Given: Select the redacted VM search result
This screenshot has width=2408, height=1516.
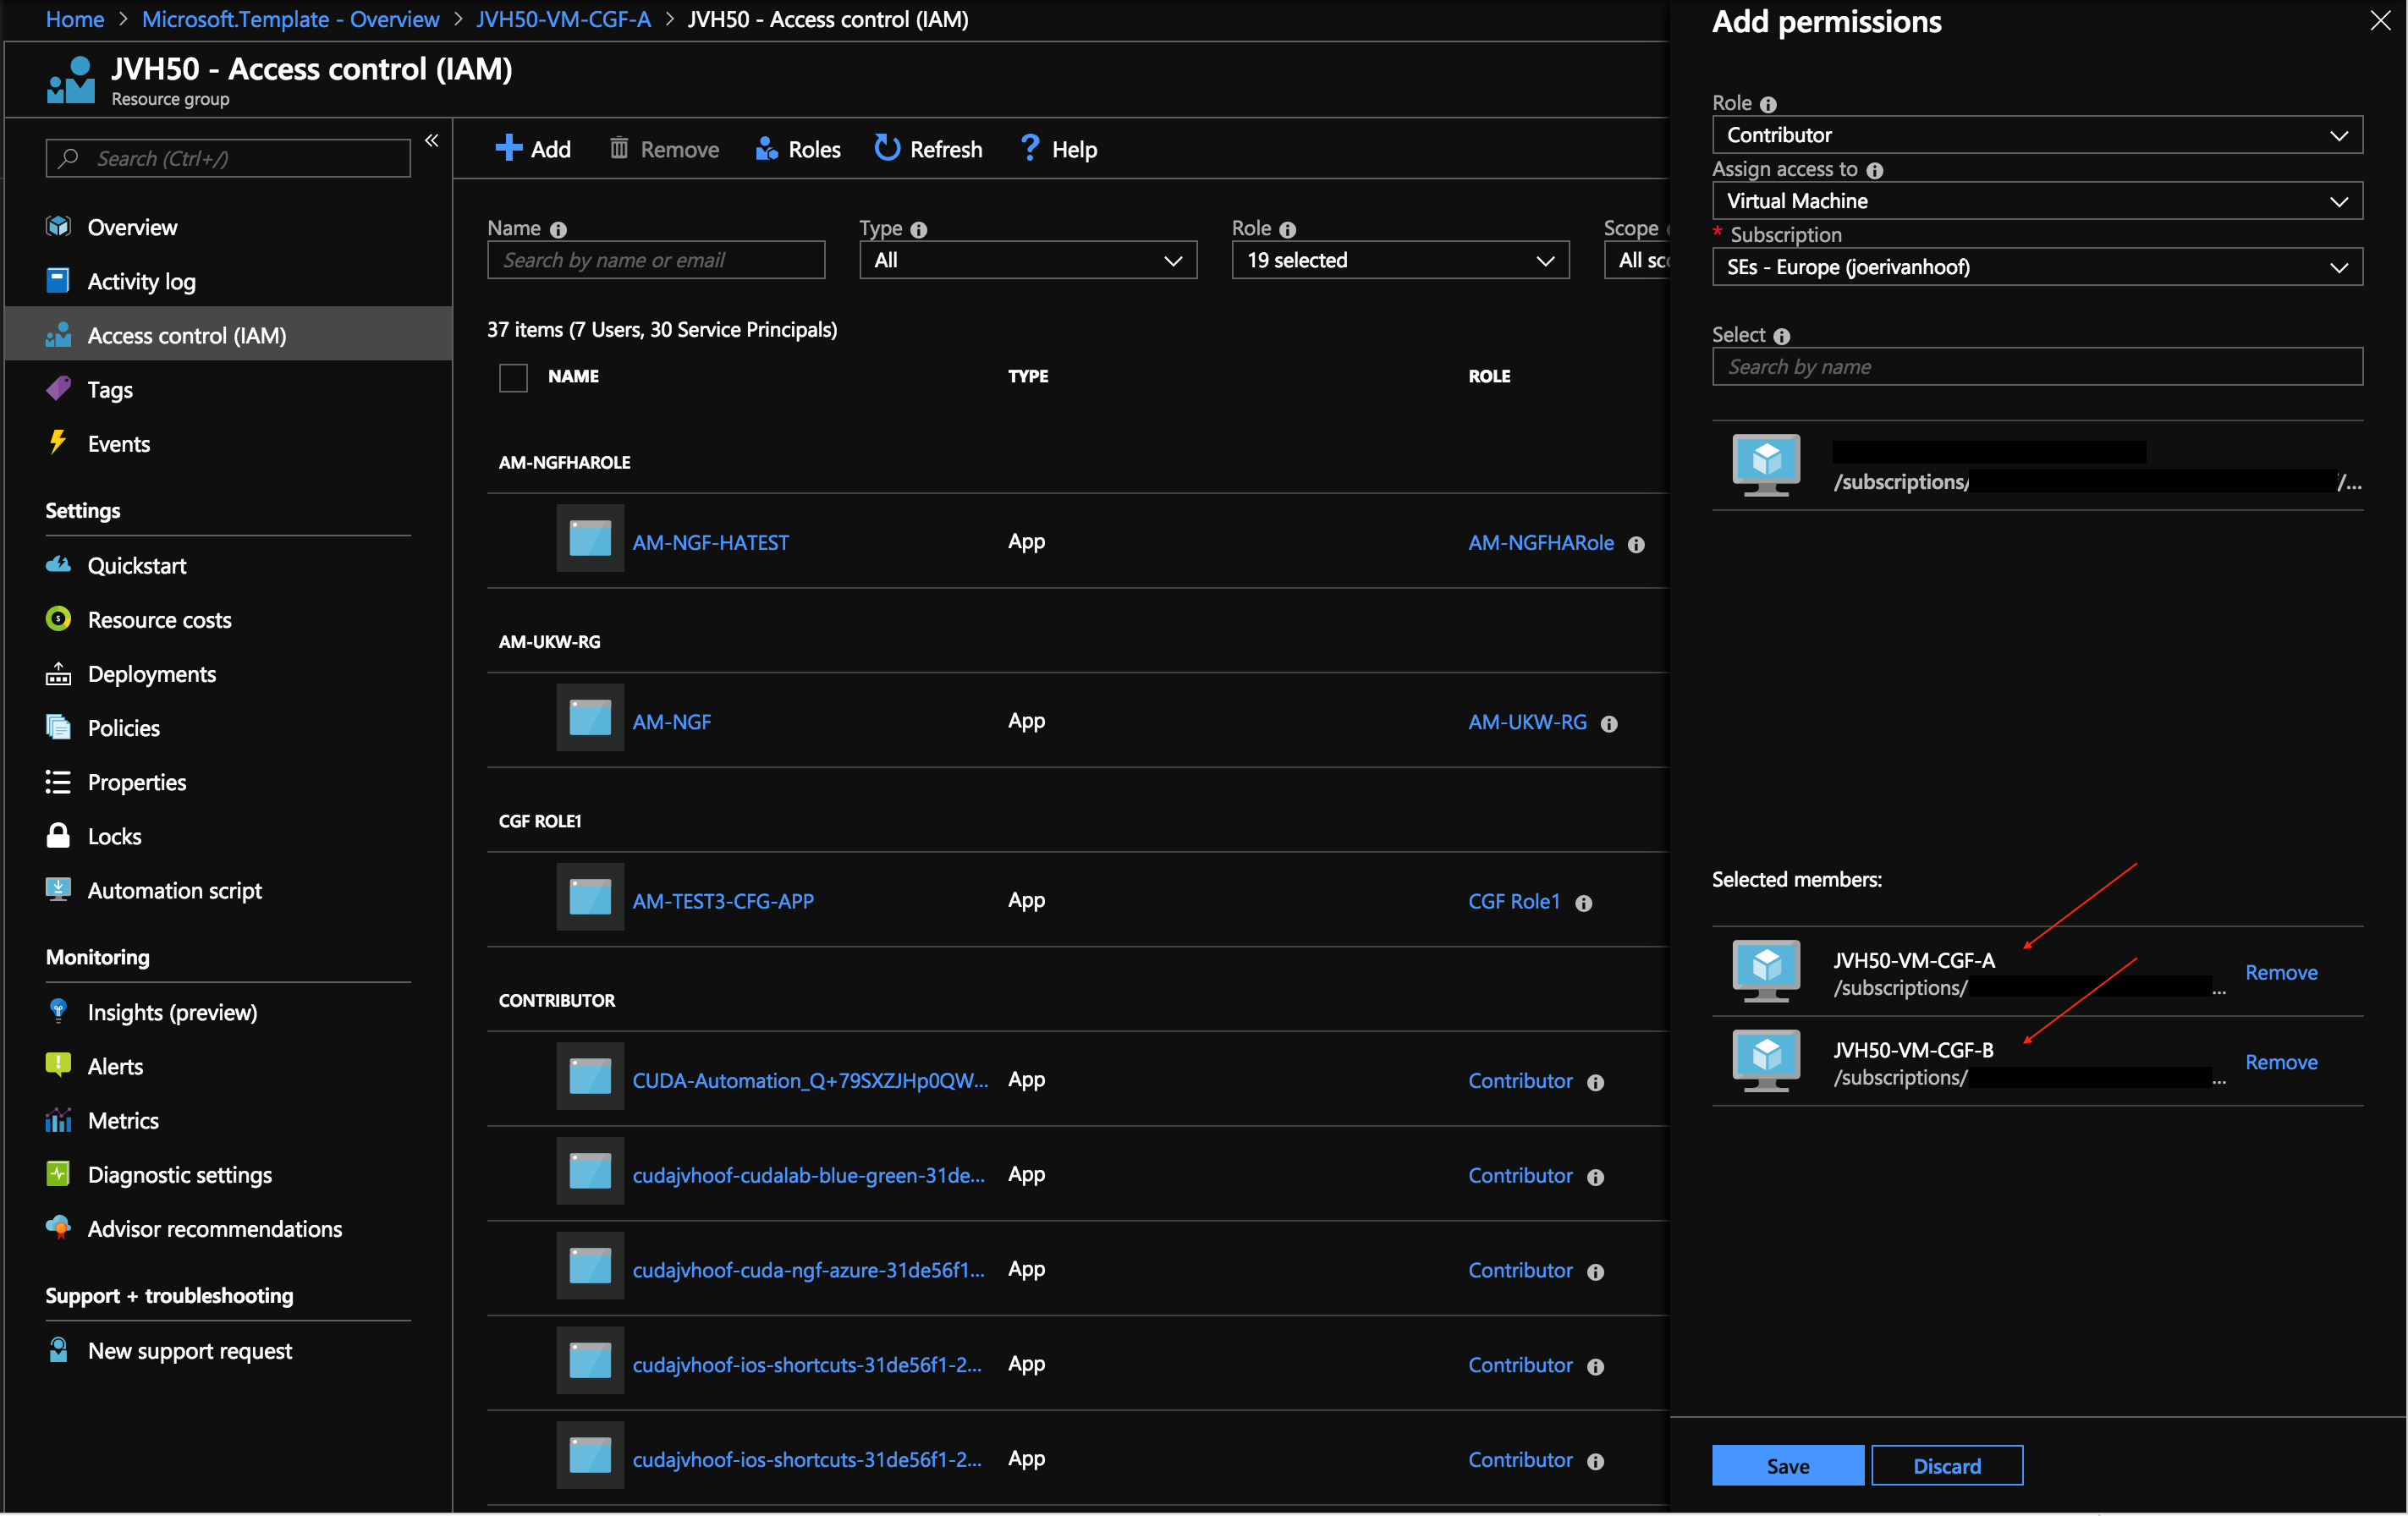Looking at the screenshot, I should (x=2037, y=466).
